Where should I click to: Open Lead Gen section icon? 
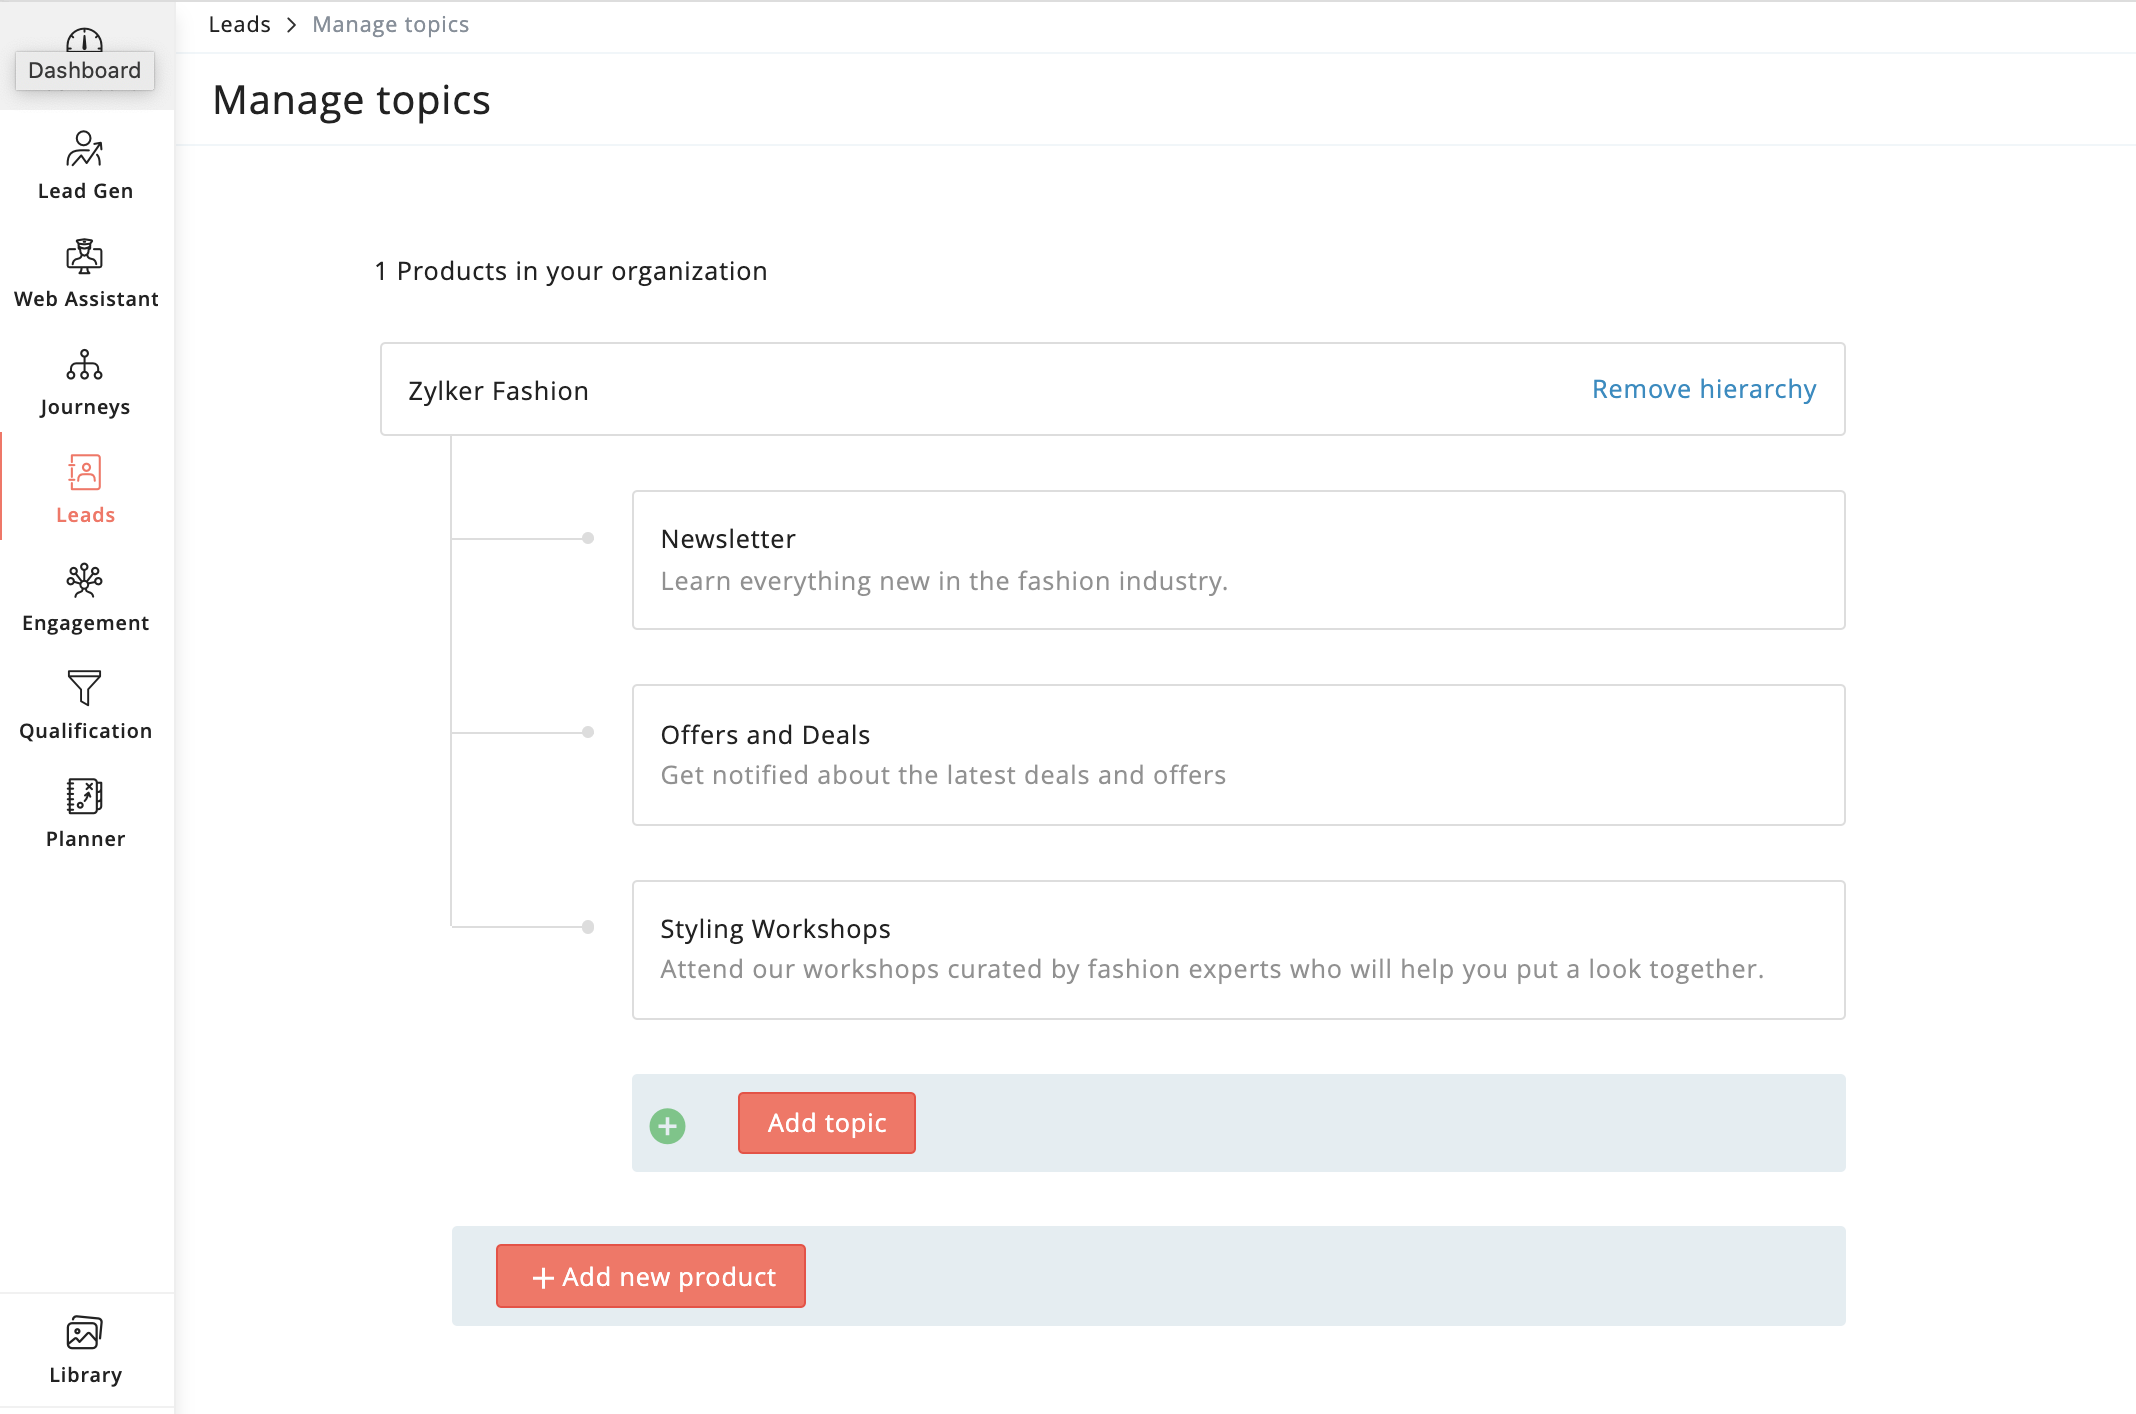coord(84,150)
